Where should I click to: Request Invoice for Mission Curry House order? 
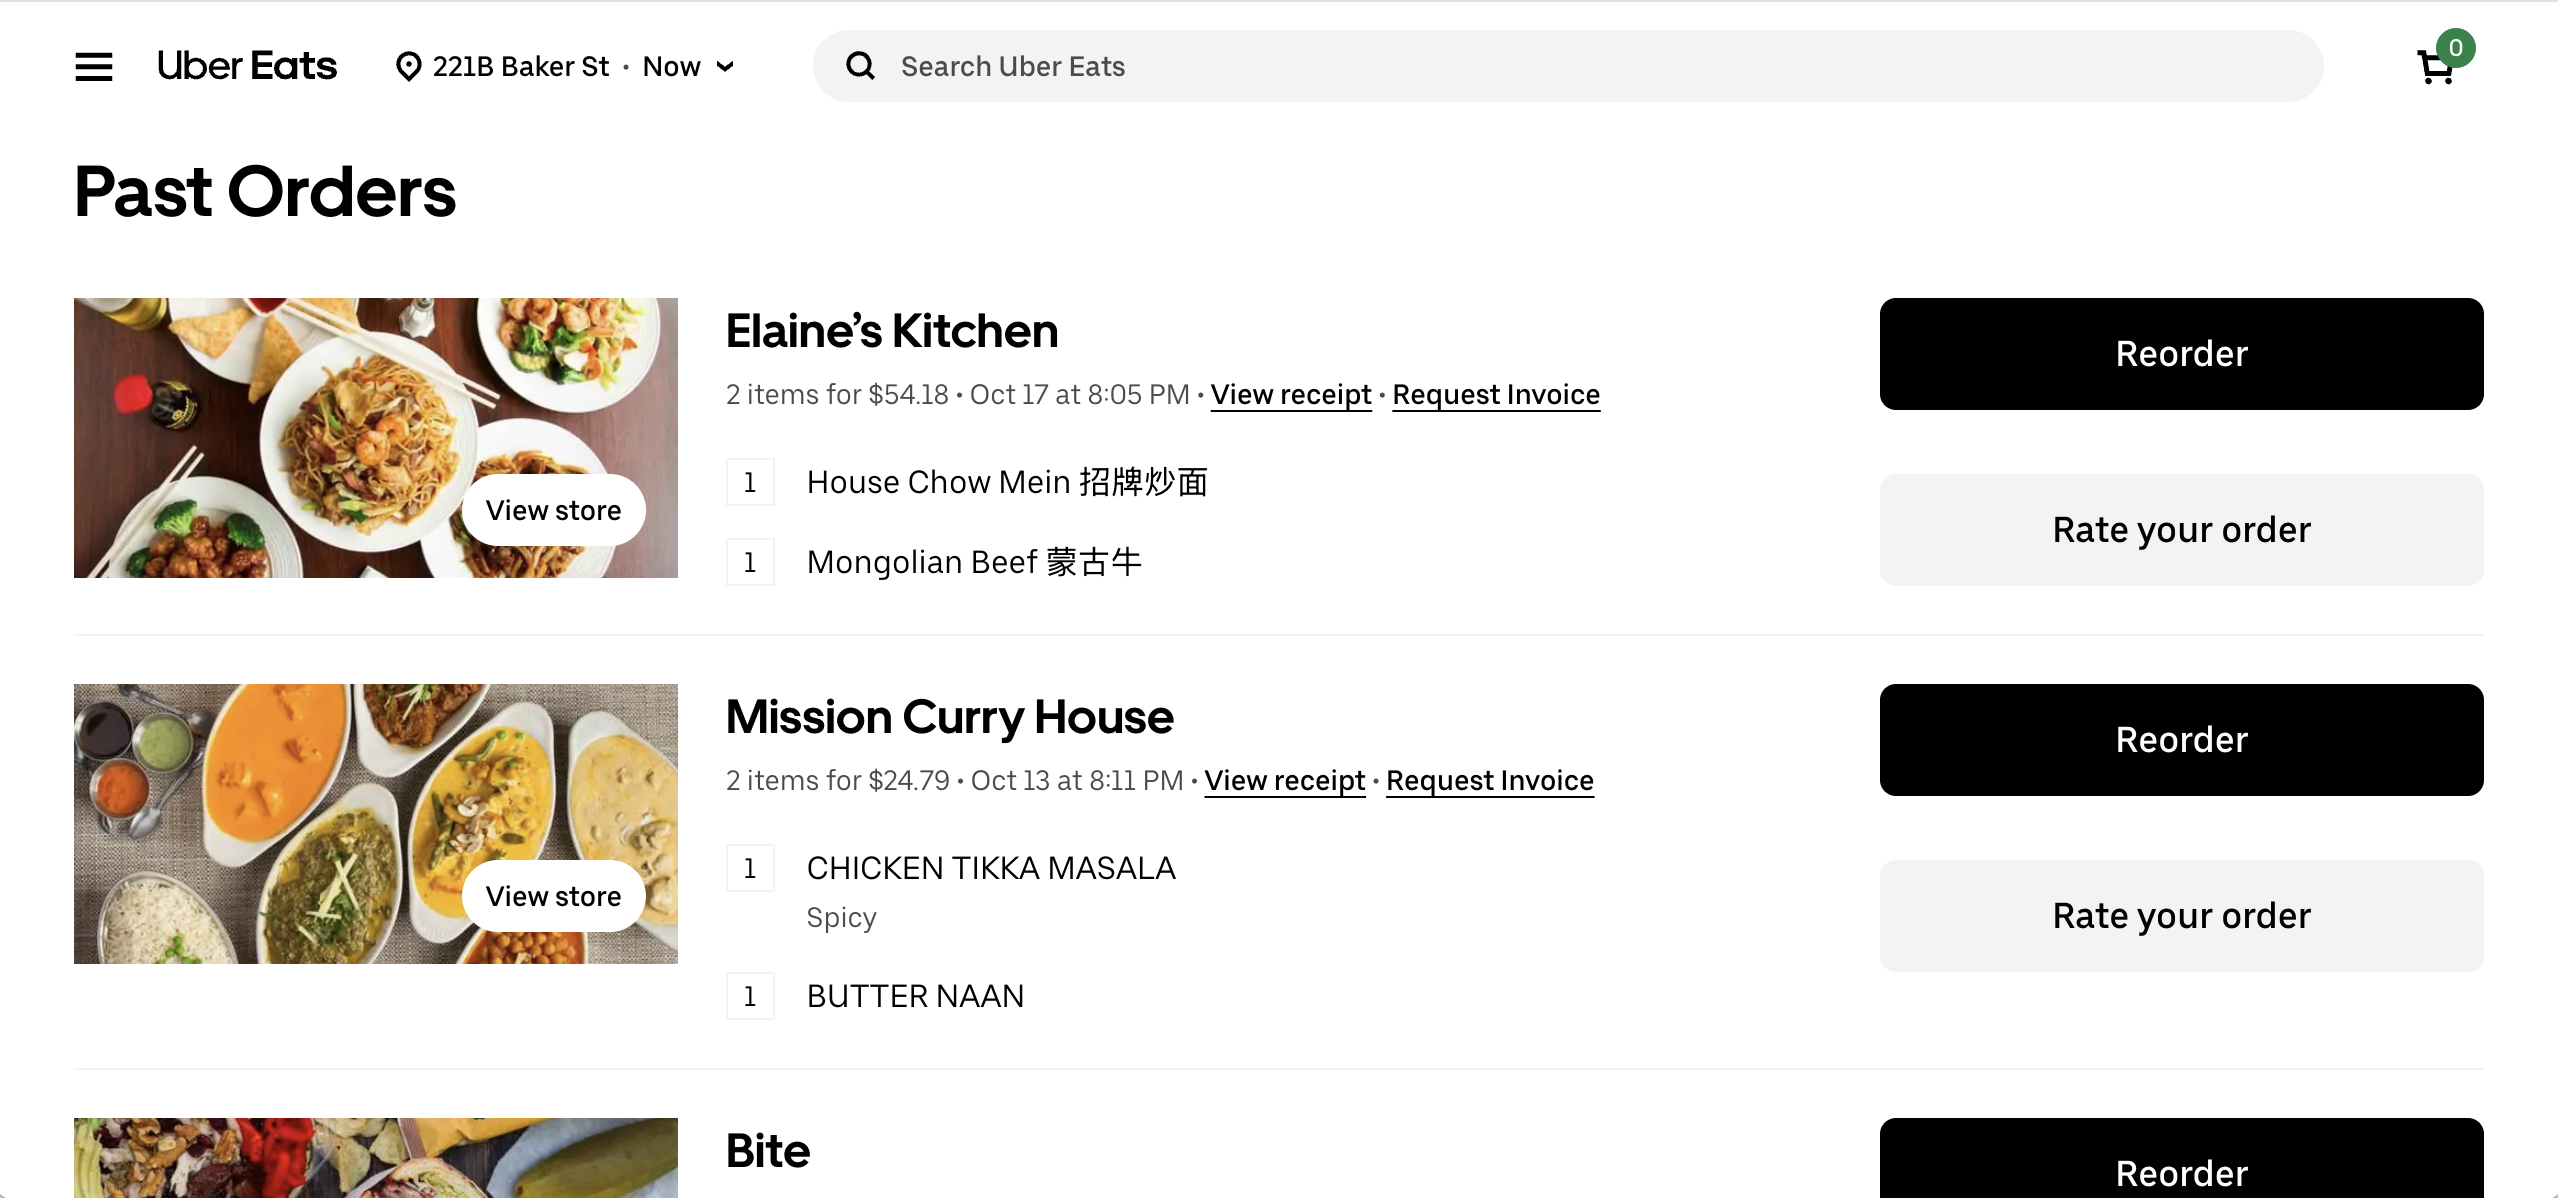[x=1489, y=781]
